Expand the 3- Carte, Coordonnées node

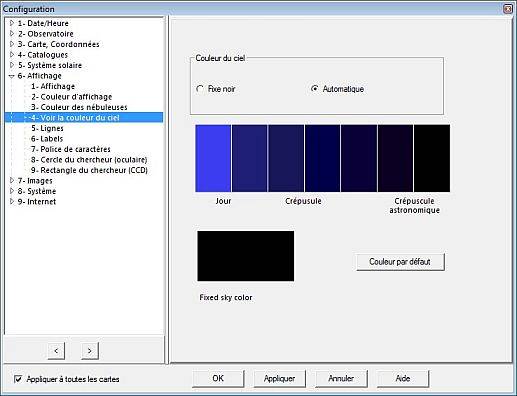(x=12, y=44)
